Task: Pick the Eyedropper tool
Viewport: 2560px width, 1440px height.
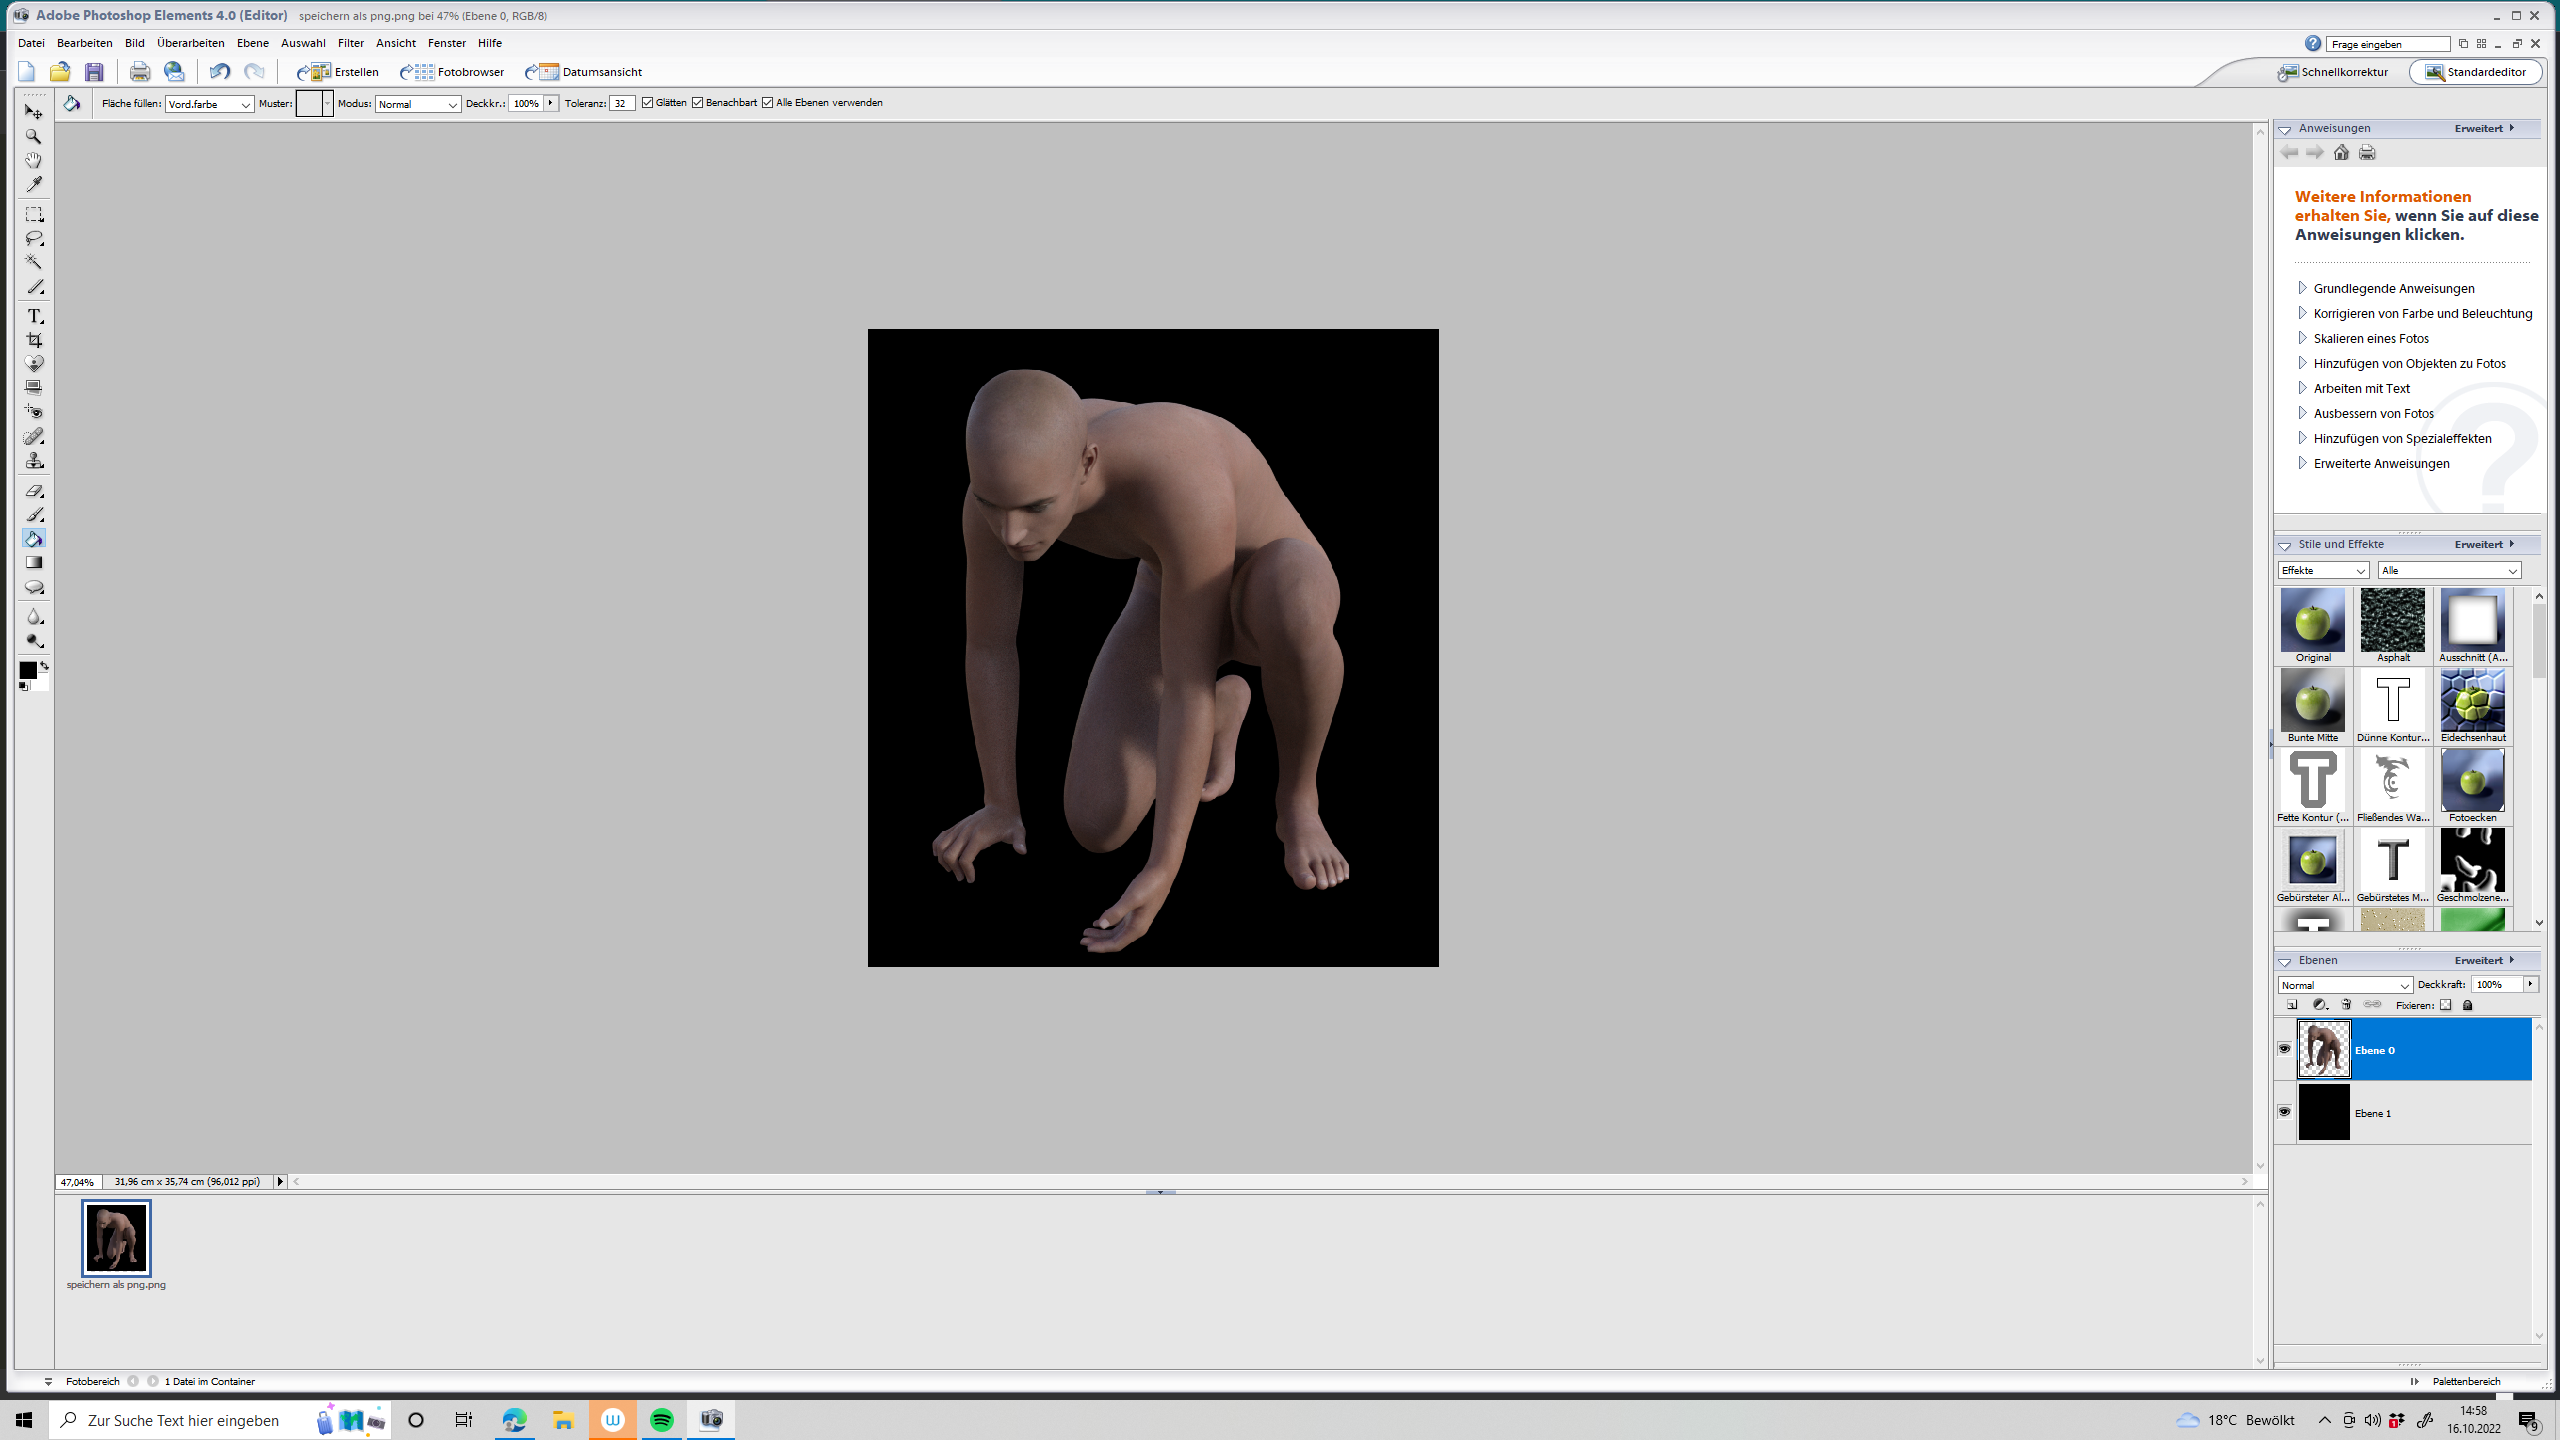Action: pyautogui.click(x=34, y=184)
